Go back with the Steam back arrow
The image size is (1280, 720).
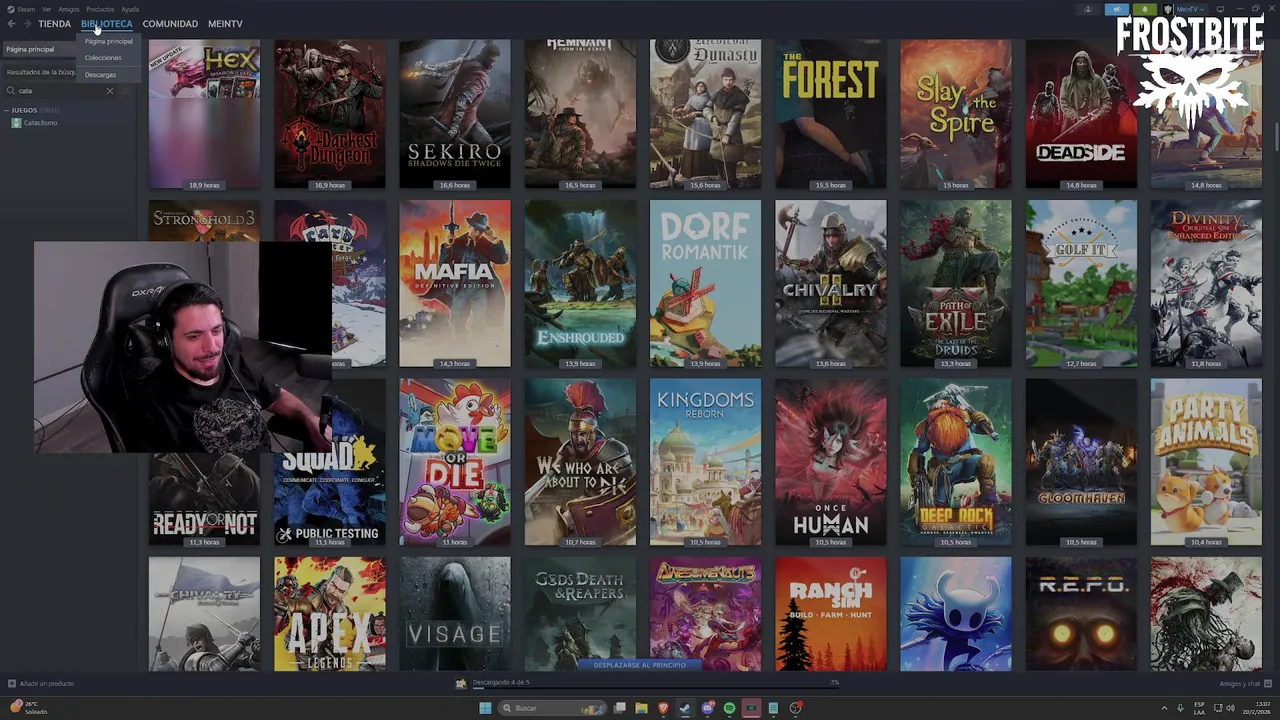coord(12,24)
